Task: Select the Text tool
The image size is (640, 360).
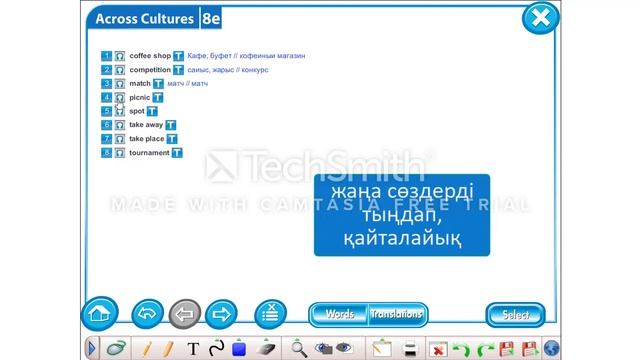Action: pos(193,349)
